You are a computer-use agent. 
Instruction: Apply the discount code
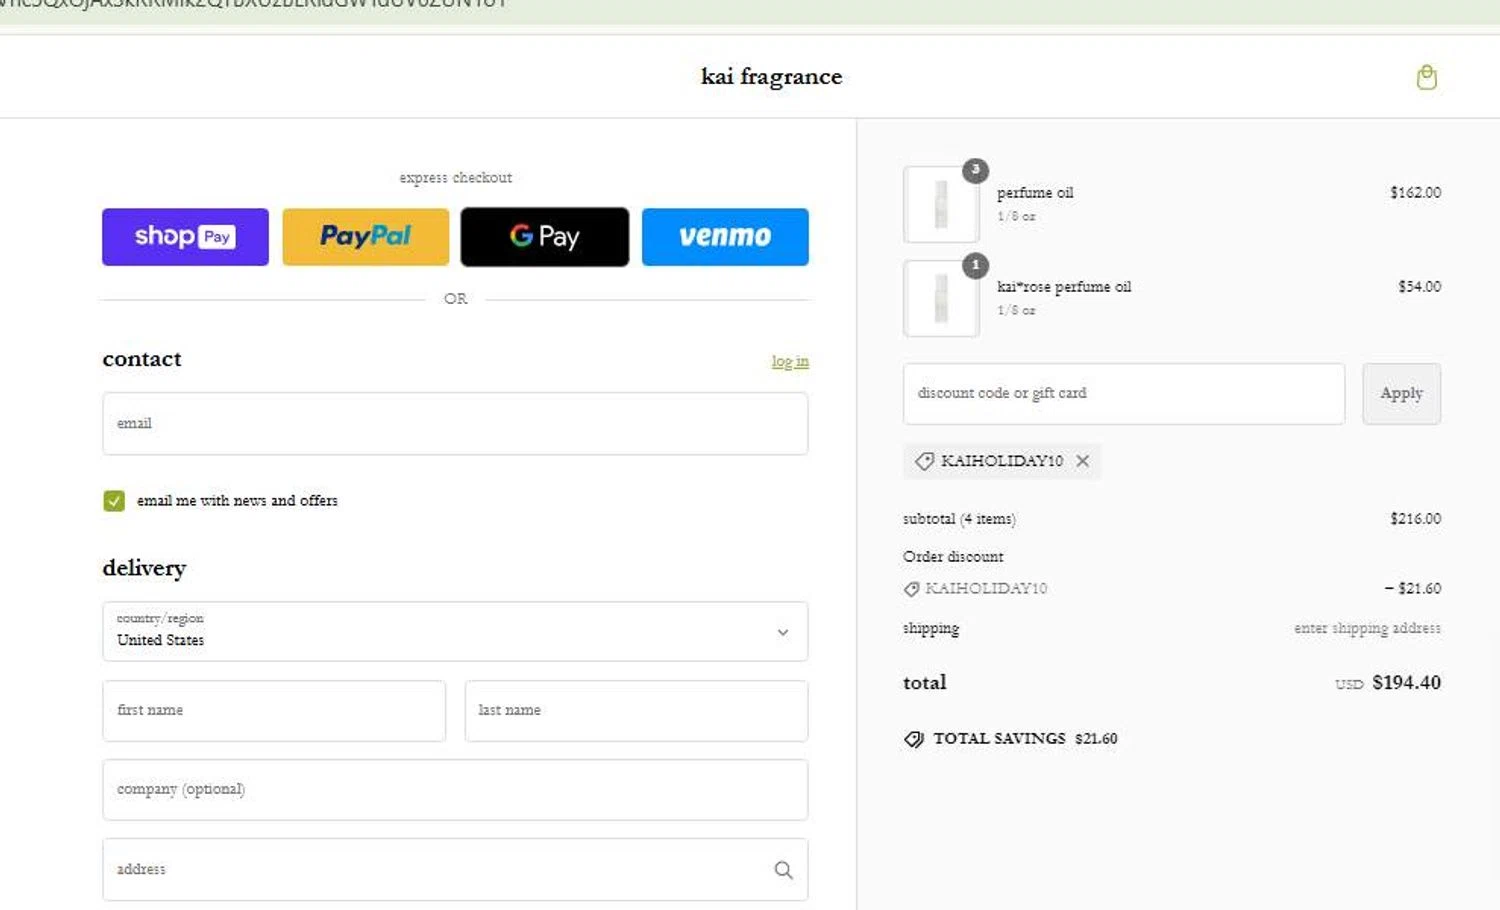click(1401, 394)
